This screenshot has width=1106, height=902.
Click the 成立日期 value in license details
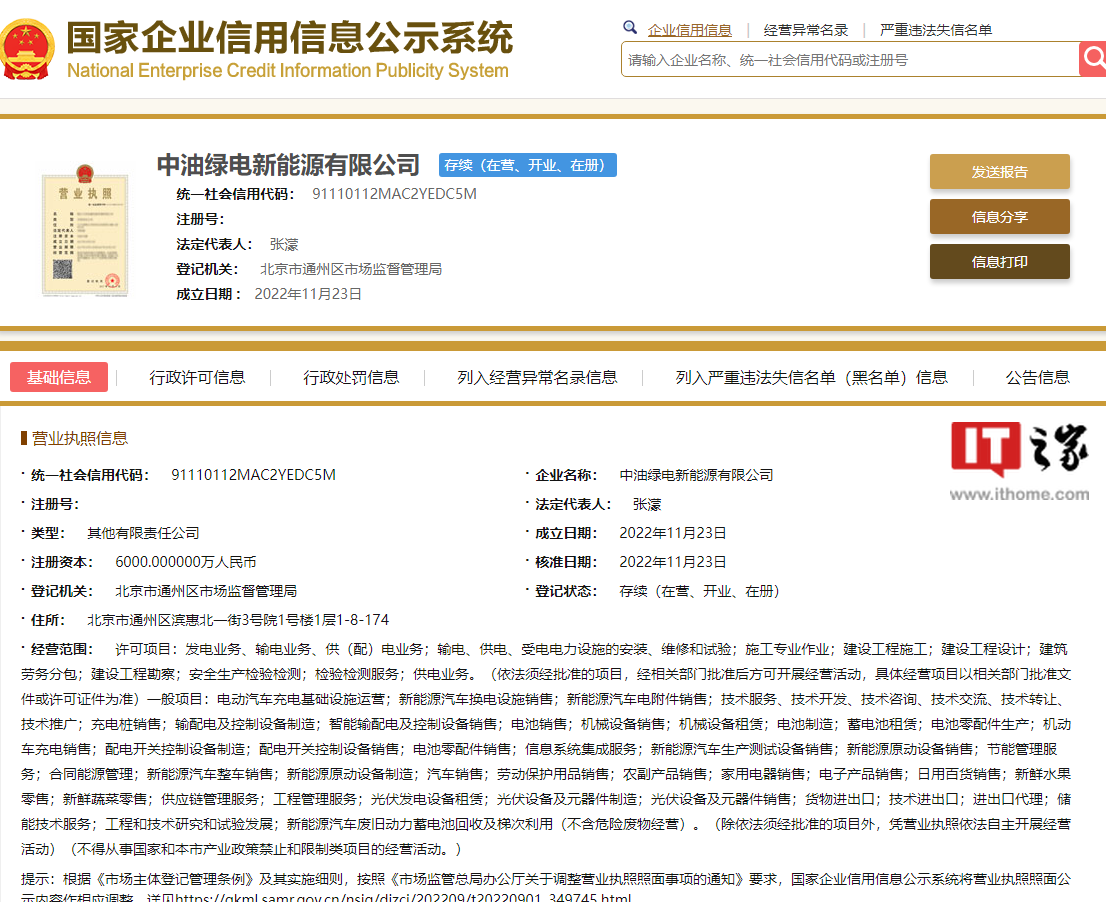(672, 533)
